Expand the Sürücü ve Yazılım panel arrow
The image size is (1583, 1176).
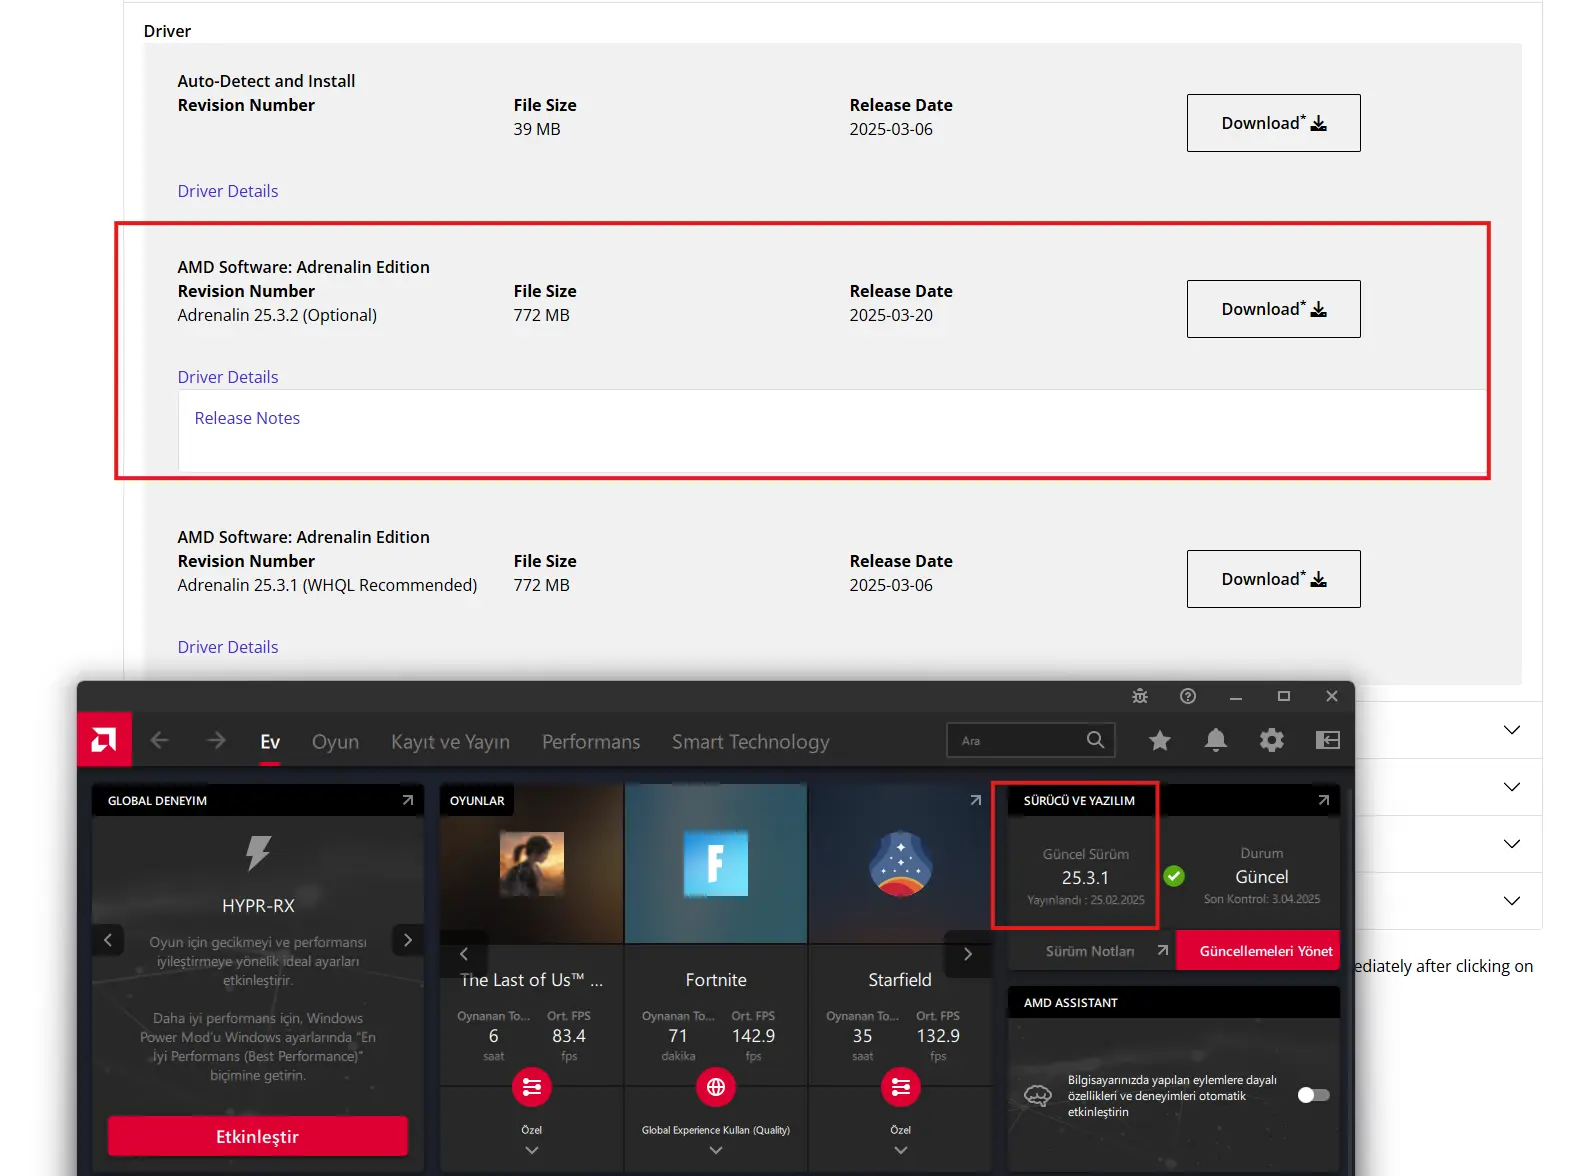[1324, 800]
